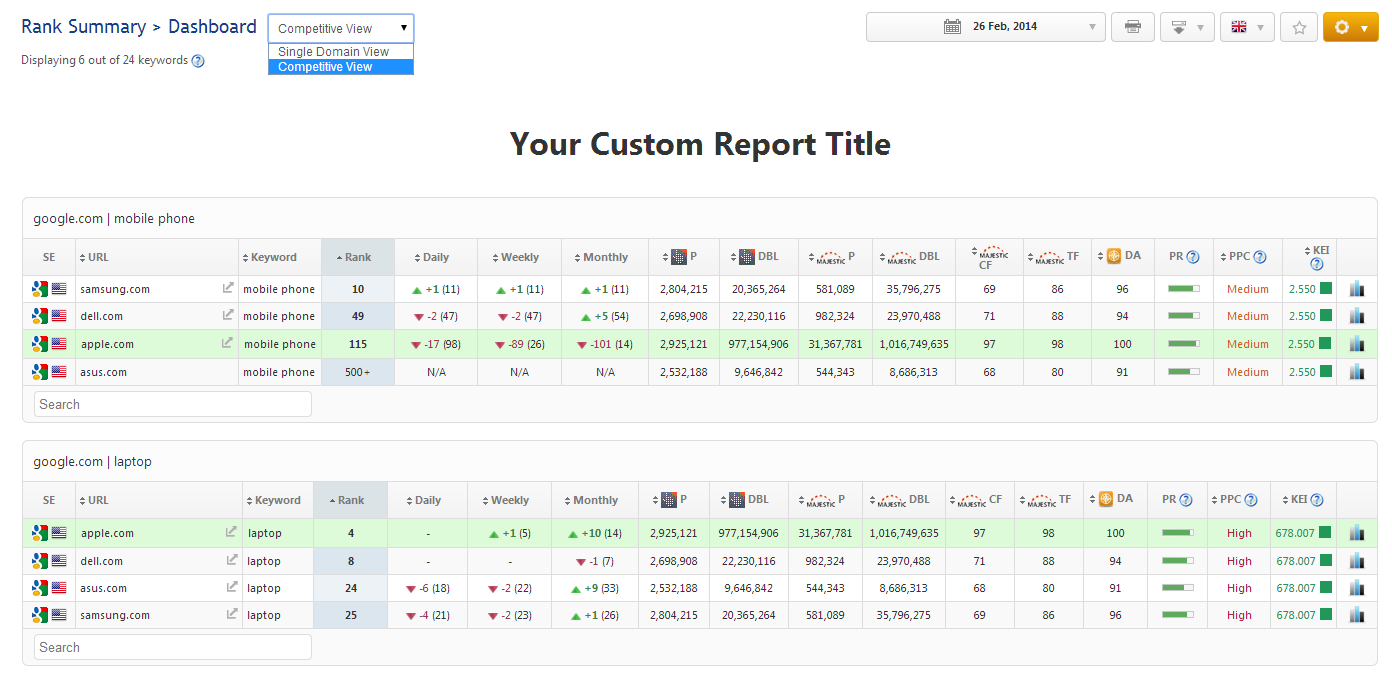Open chart icon for samsung.com mobile phone row
The image size is (1392, 677).
click(x=1356, y=289)
